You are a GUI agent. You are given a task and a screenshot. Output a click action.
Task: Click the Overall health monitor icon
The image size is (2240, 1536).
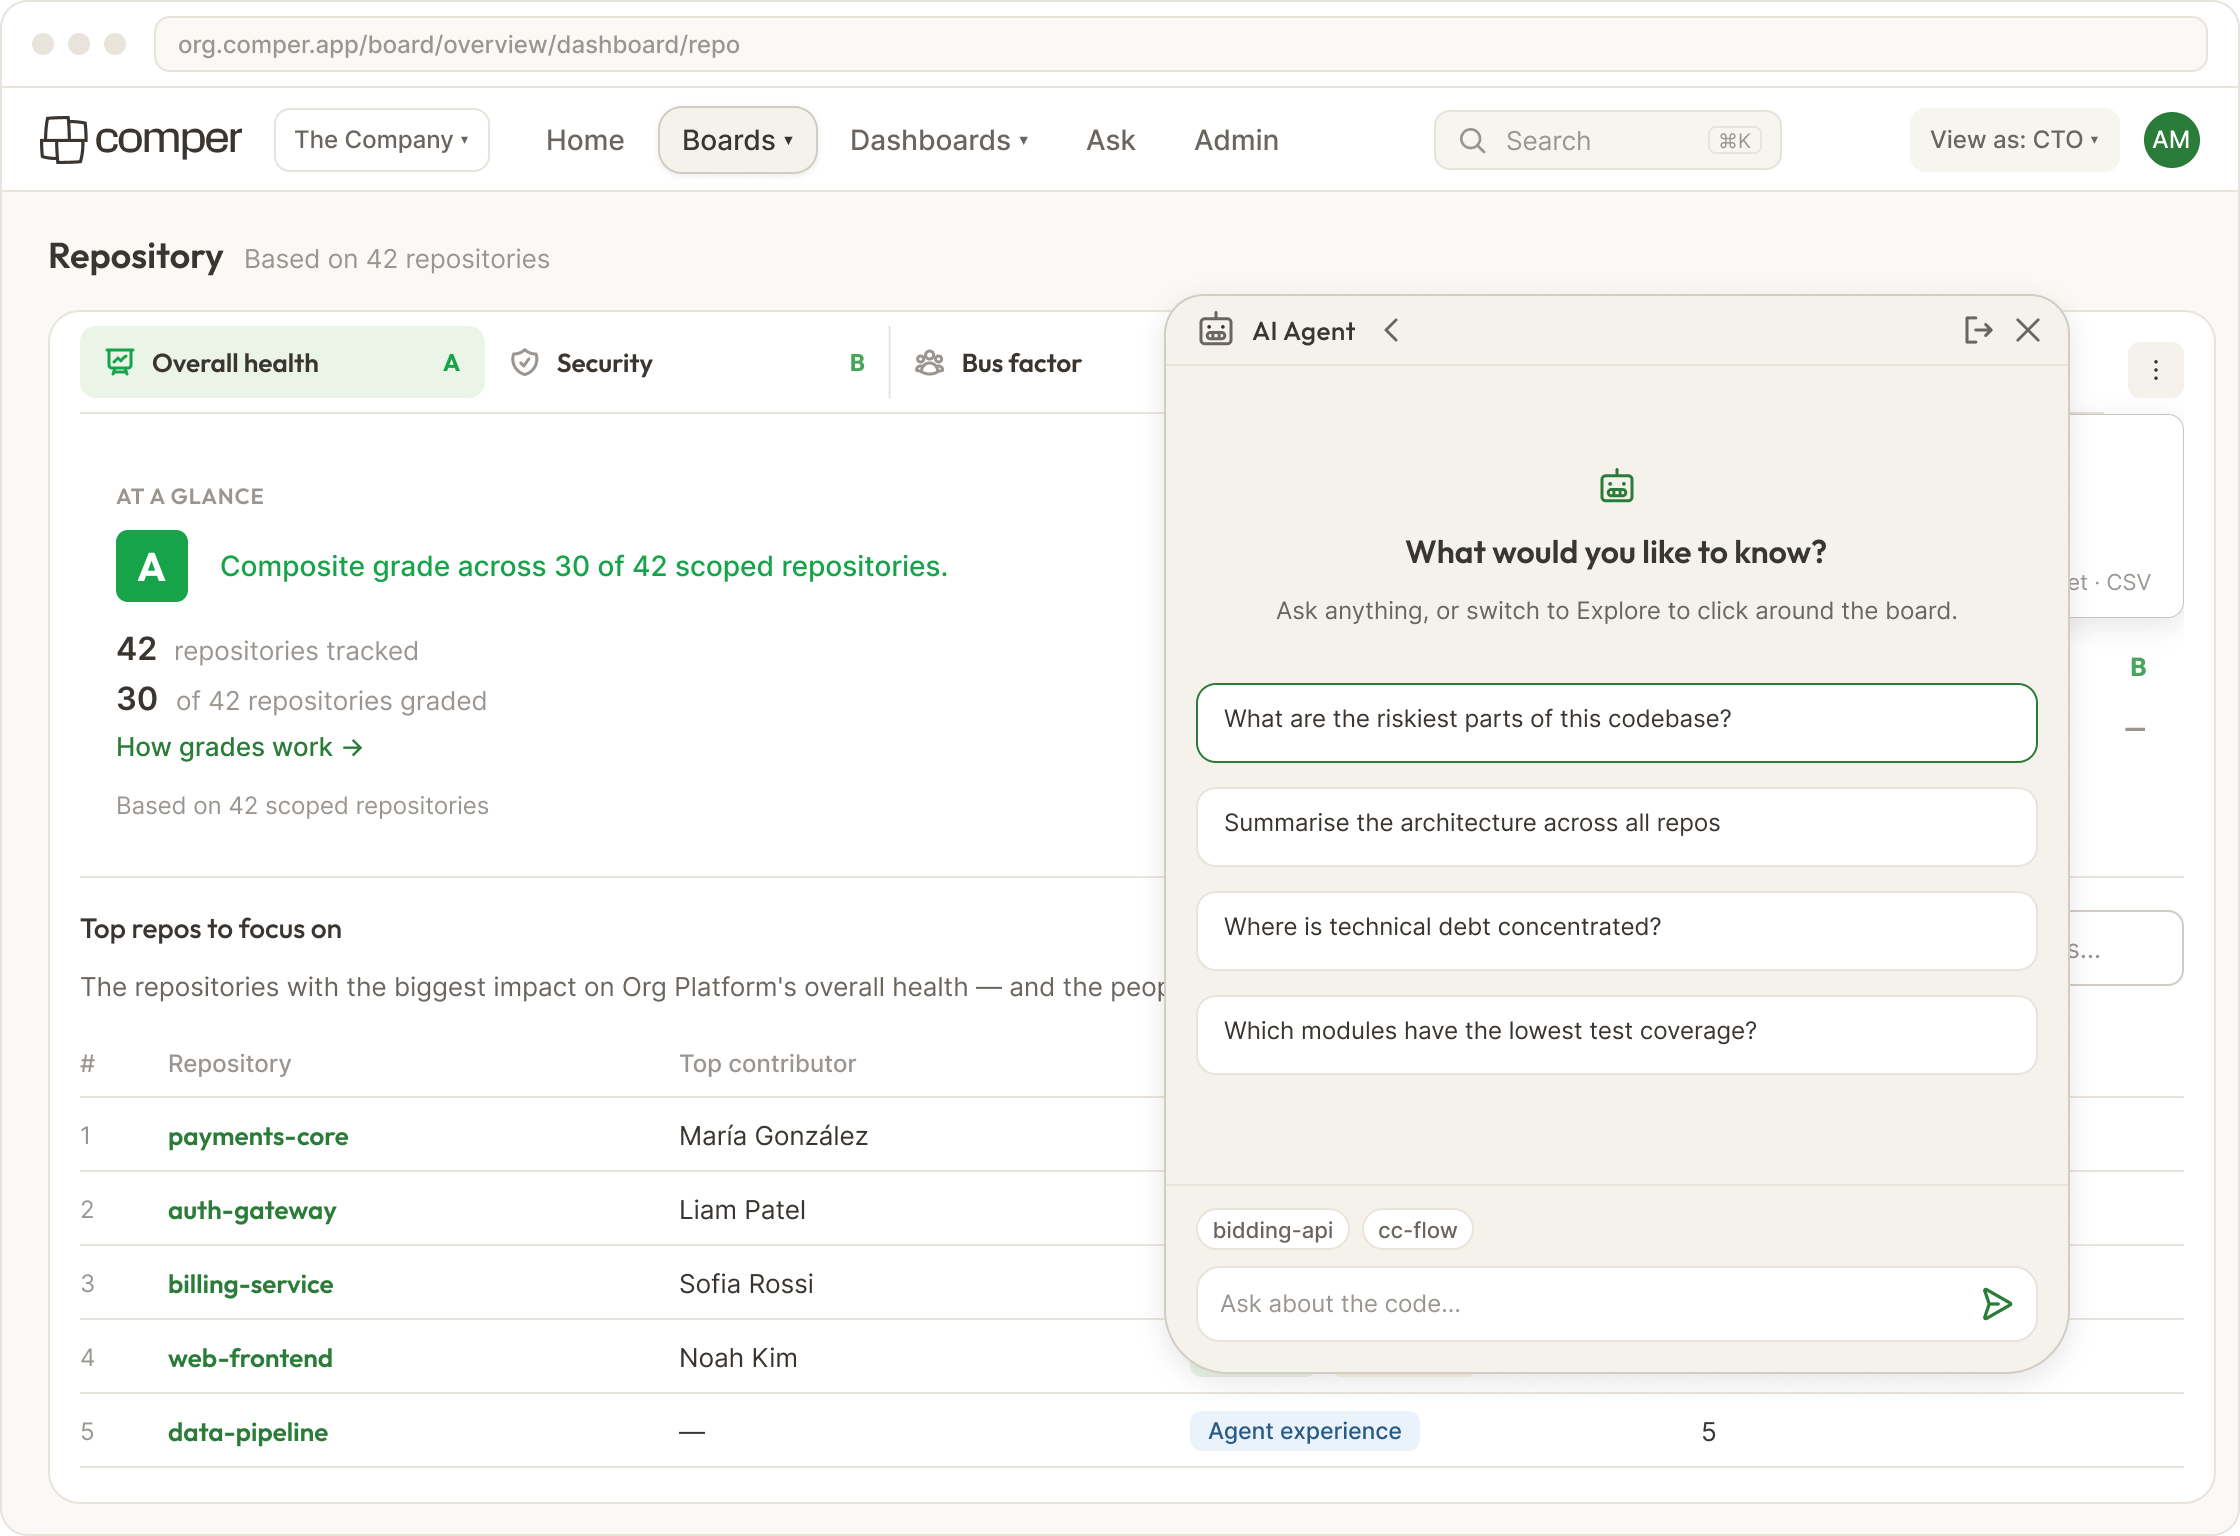(x=120, y=362)
